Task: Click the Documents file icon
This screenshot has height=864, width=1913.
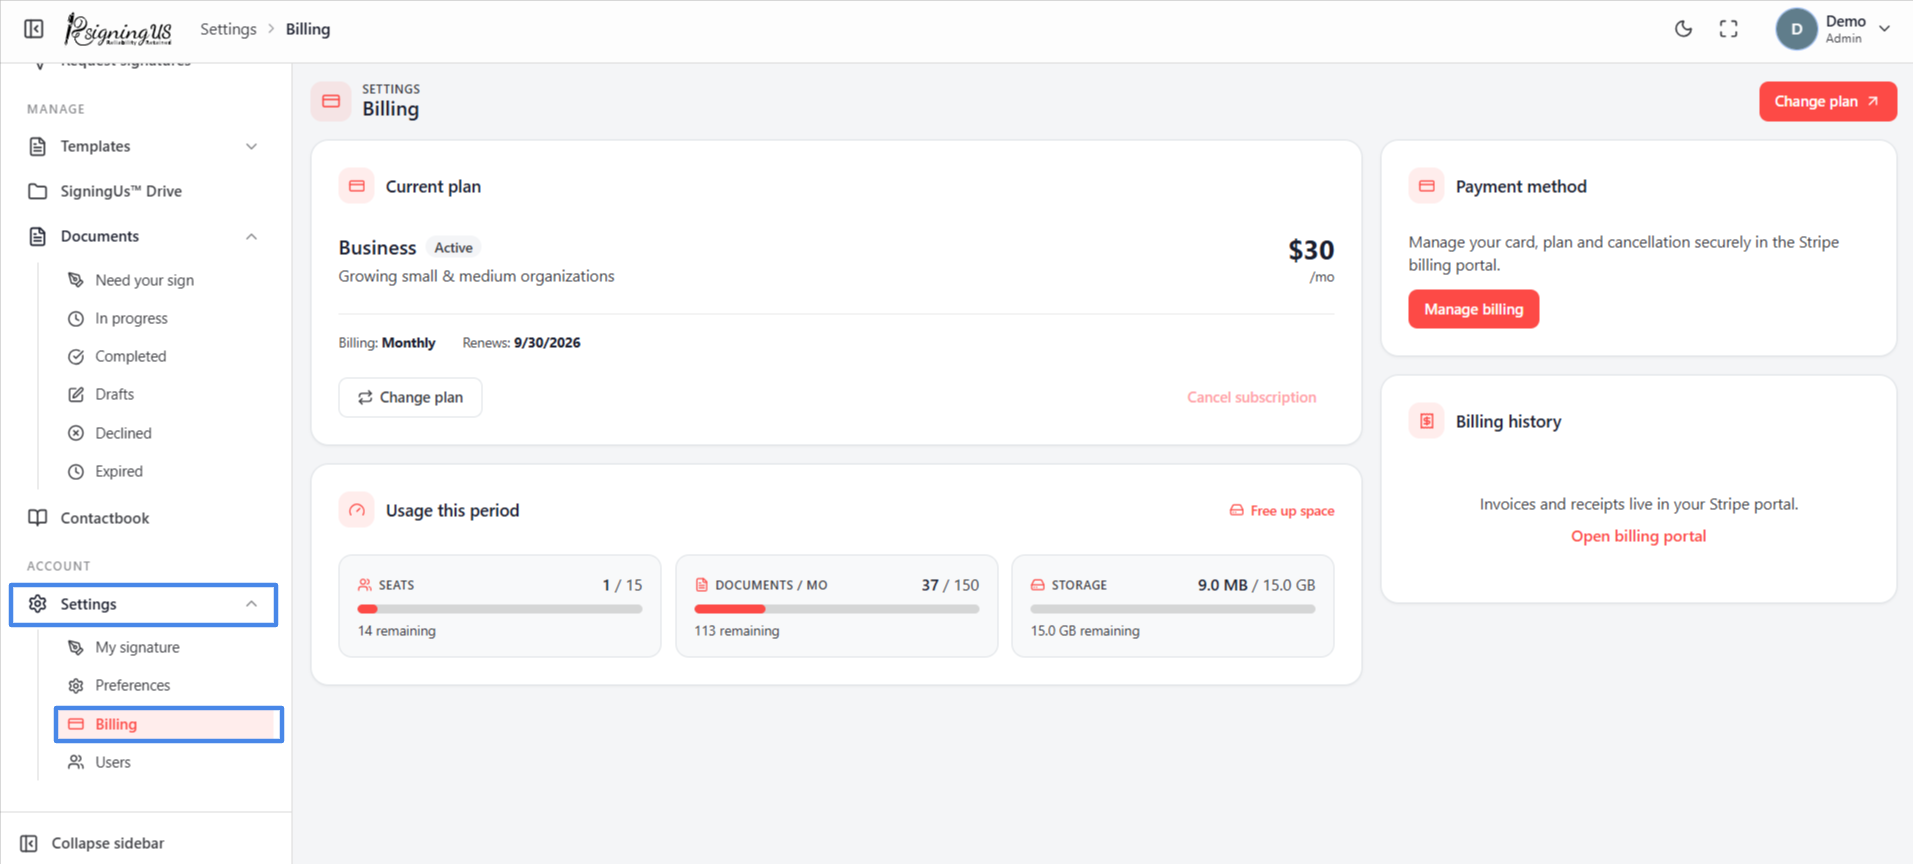Action: (x=37, y=236)
